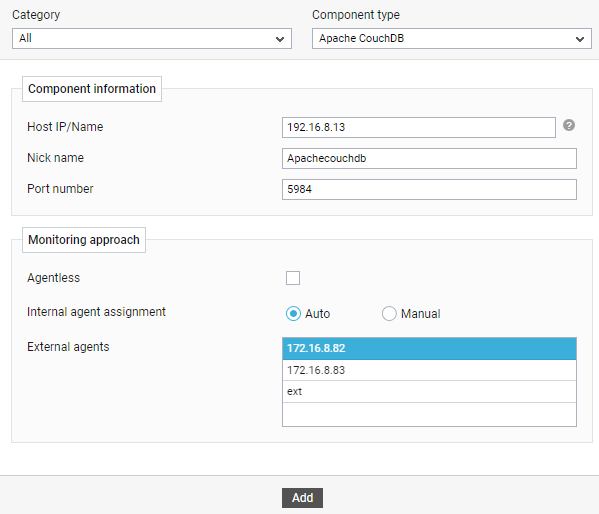Viewport: 599px width, 514px height.
Task: Open the Component type dropdown
Action: (452, 38)
